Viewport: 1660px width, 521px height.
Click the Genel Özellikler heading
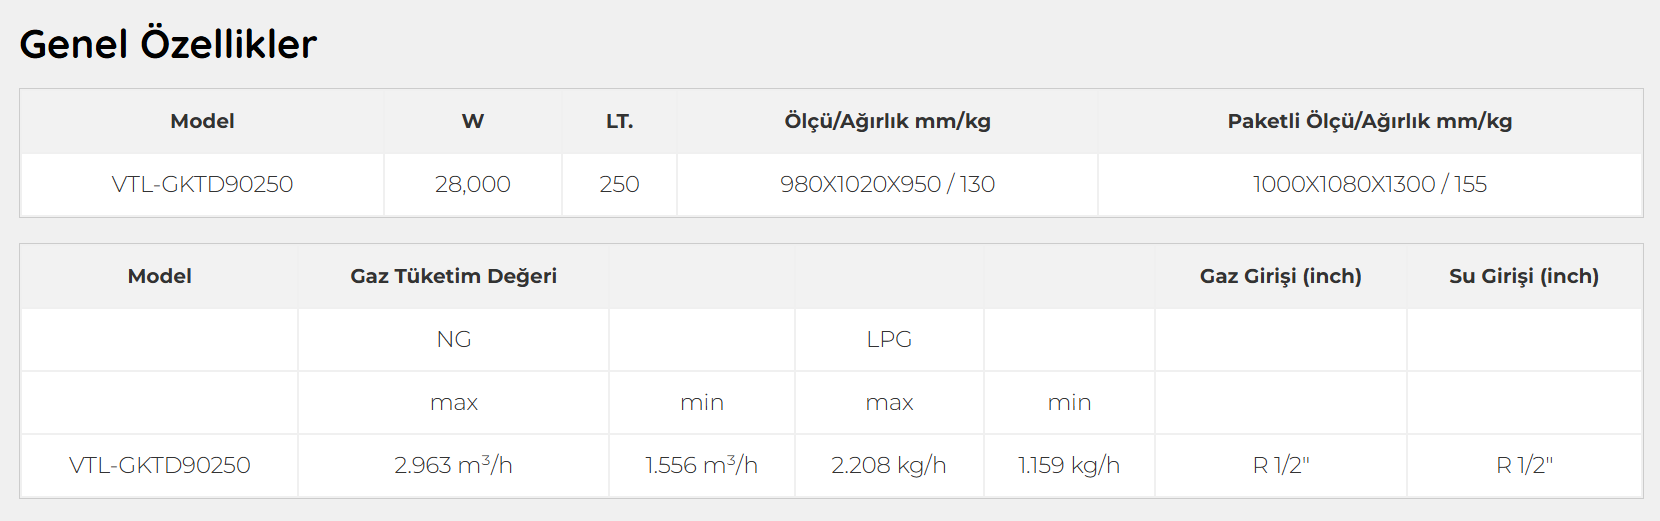[168, 44]
